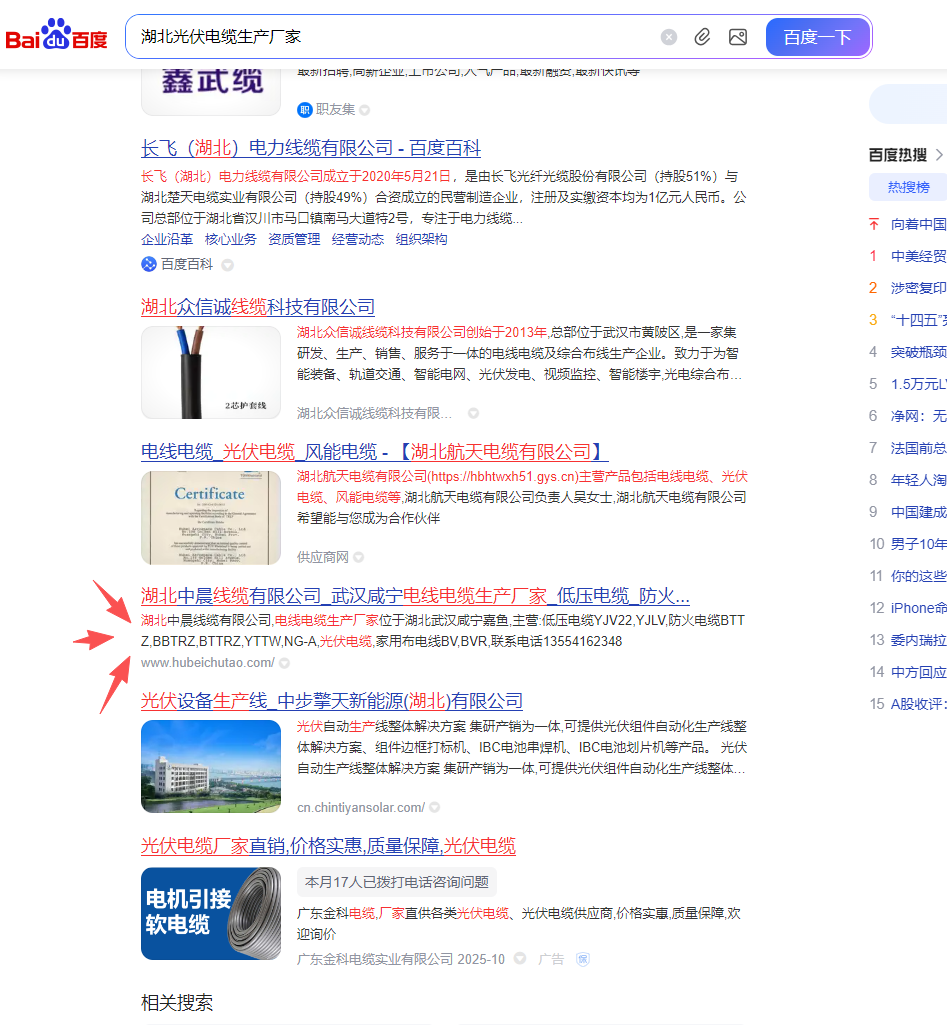The width and height of the screenshot is (947, 1025).
Task: Open the 企业沿革 sub-link
Action: click(167, 239)
